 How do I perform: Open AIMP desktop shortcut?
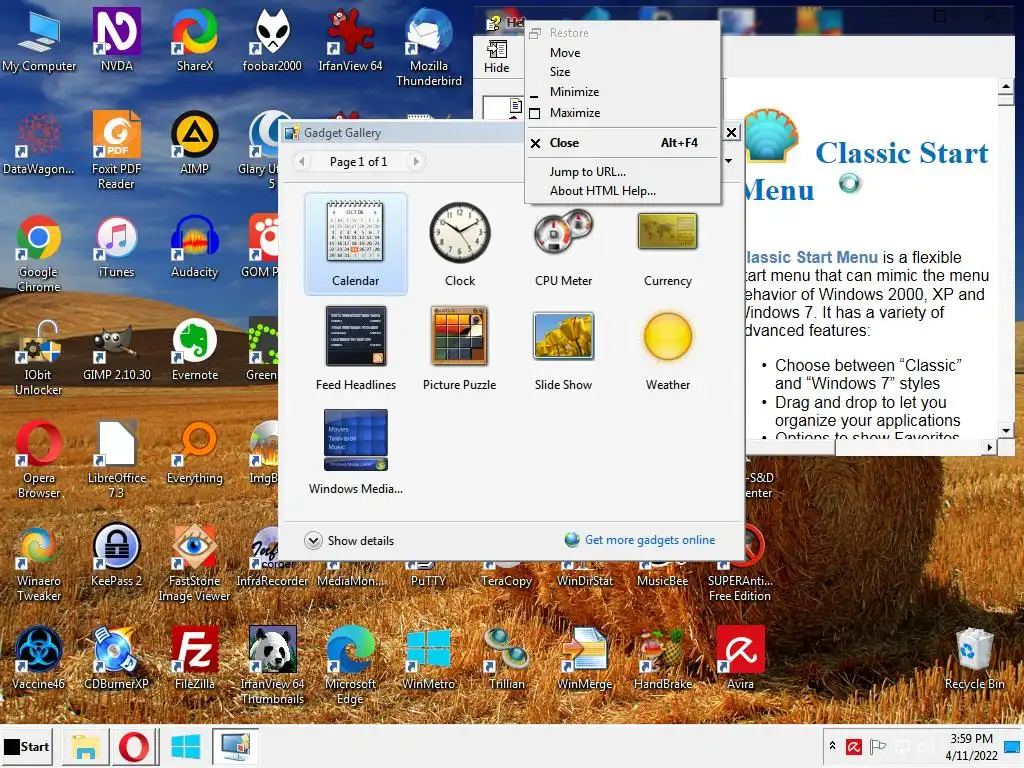[195, 144]
